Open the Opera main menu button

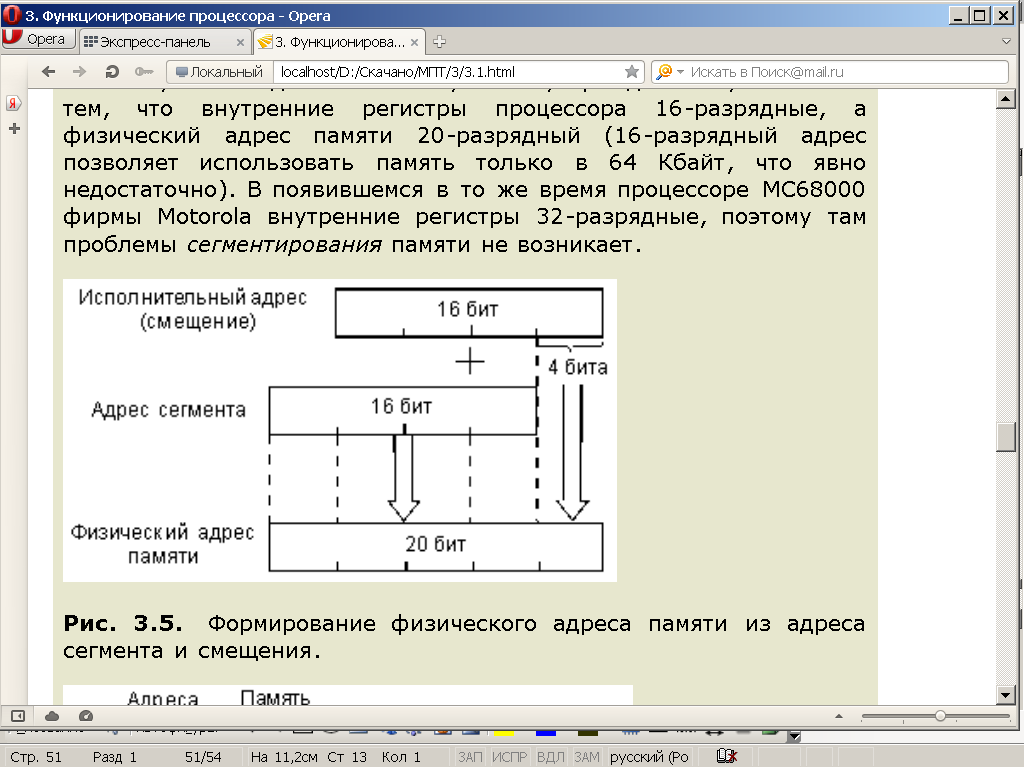click(x=38, y=40)
